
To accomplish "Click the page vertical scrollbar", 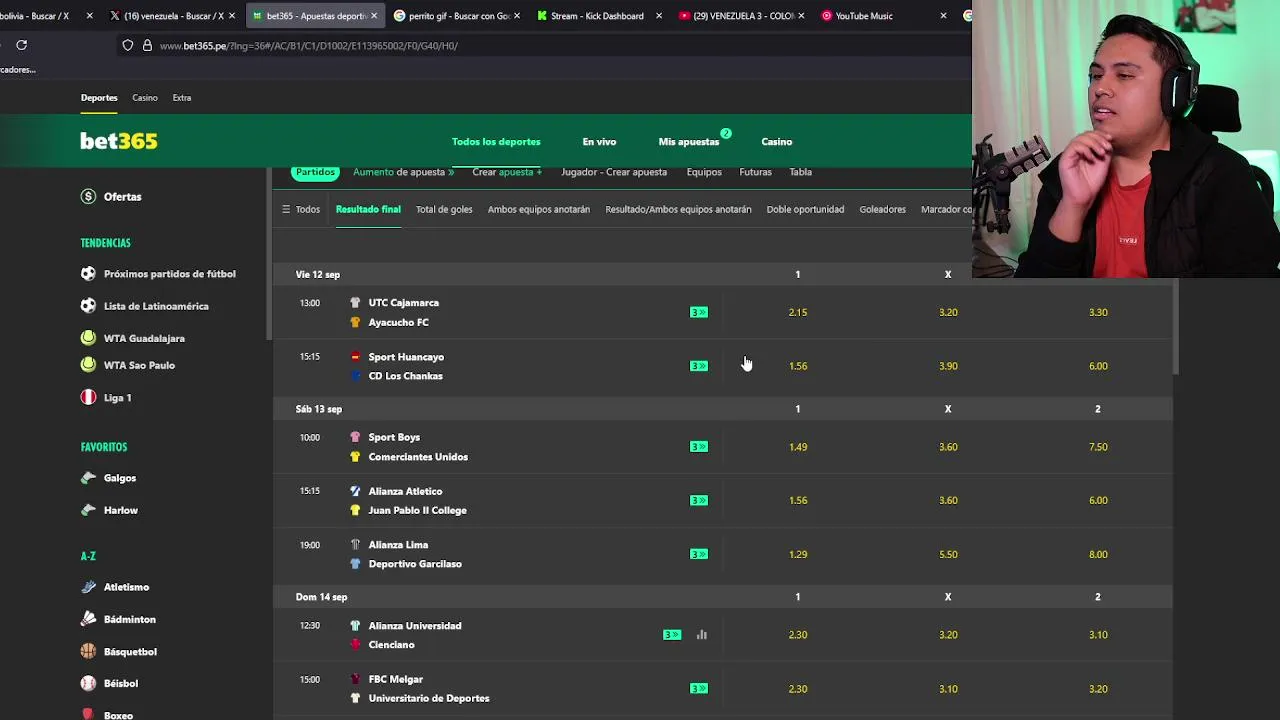I will [x=1177, y=327].
